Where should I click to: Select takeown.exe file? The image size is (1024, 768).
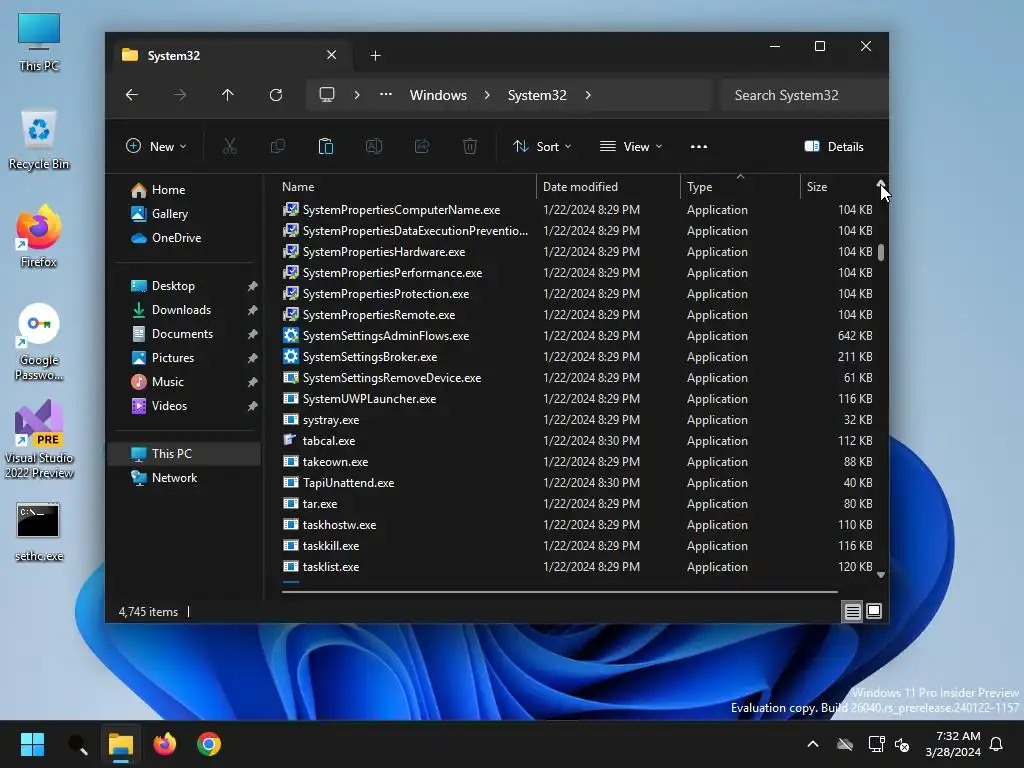[335, 462]
